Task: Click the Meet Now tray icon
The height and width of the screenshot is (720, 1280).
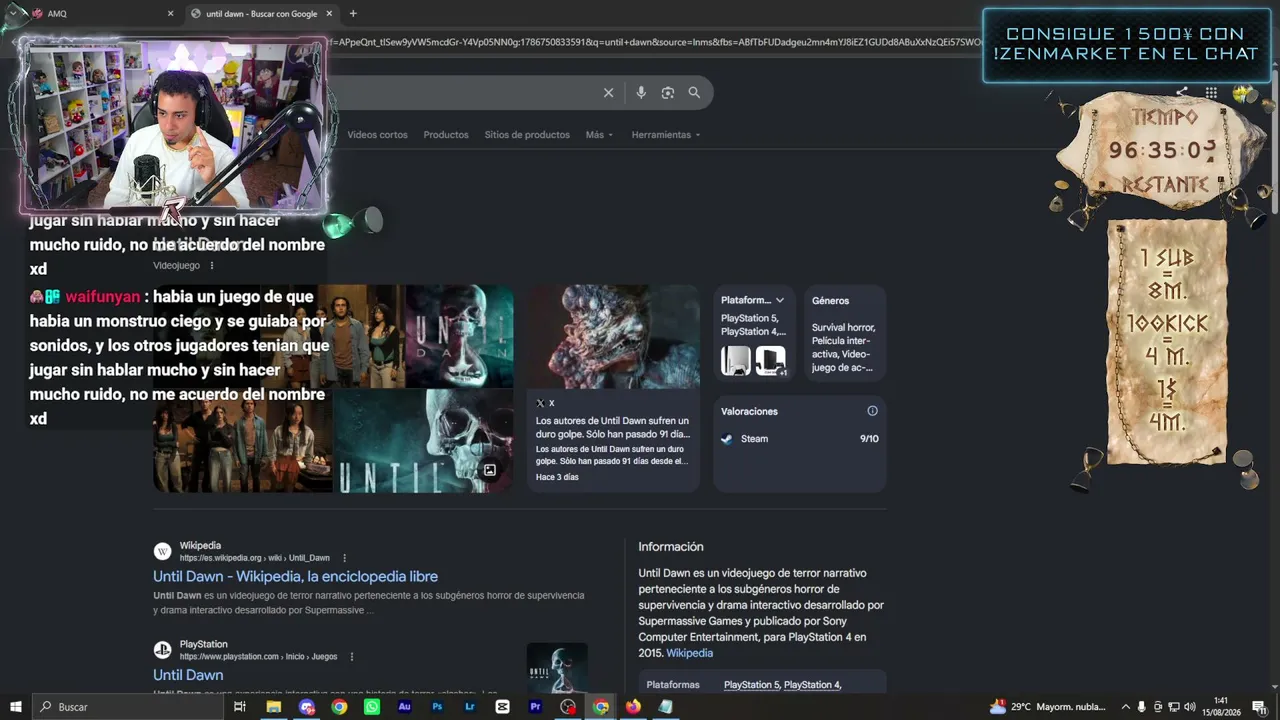Action: (x=1159, y=707)
